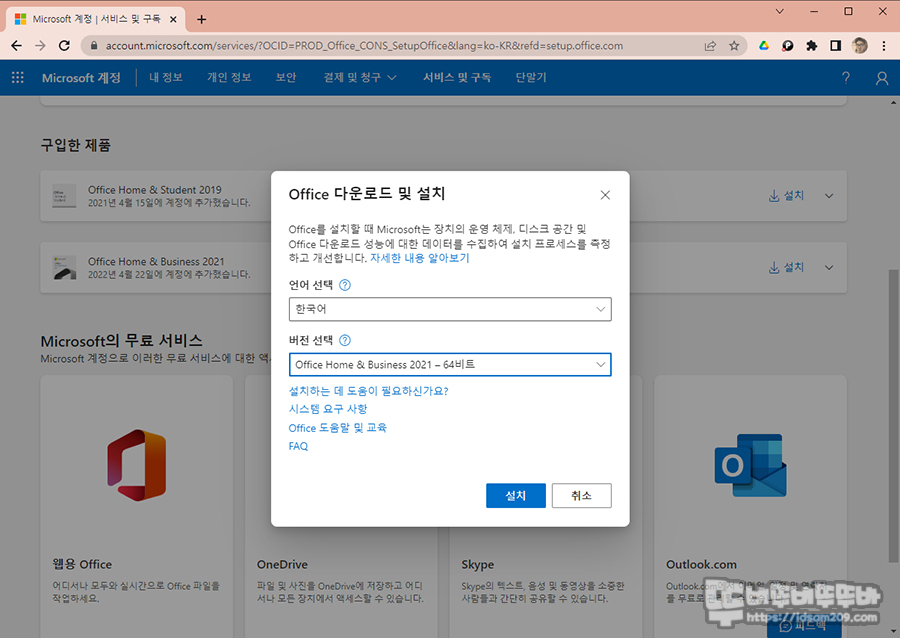Click the dark circular extension icon
The width and height of the screenshot is (900, 638).
click(788, 46)
